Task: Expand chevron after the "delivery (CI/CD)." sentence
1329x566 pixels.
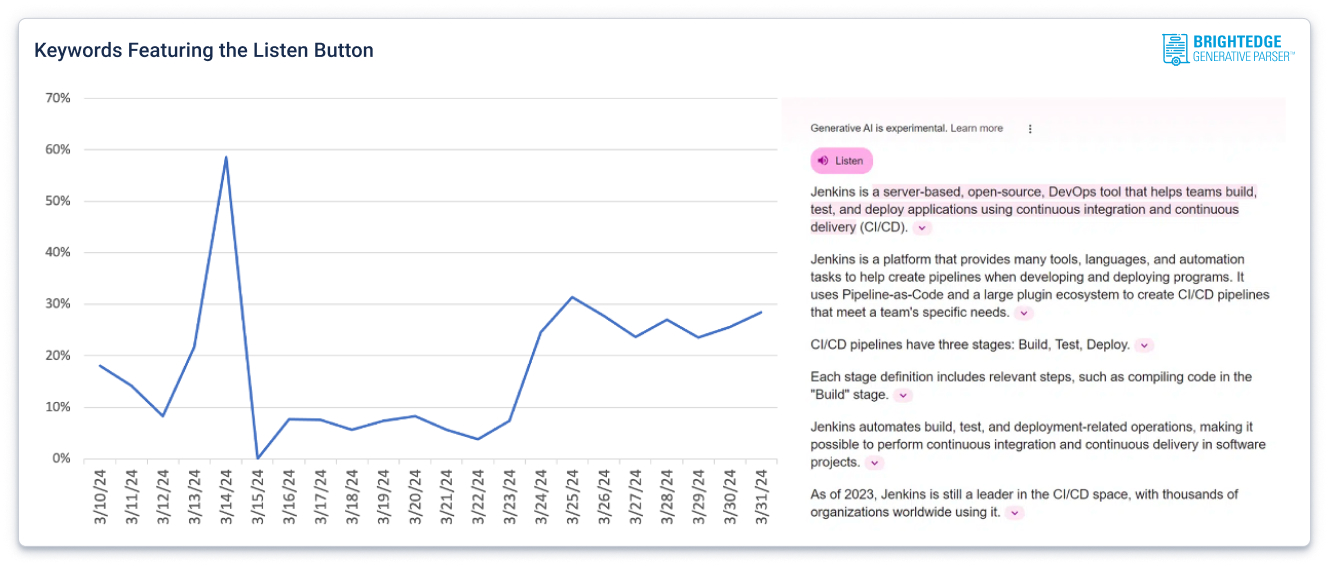Action: (x=922, y=228)
